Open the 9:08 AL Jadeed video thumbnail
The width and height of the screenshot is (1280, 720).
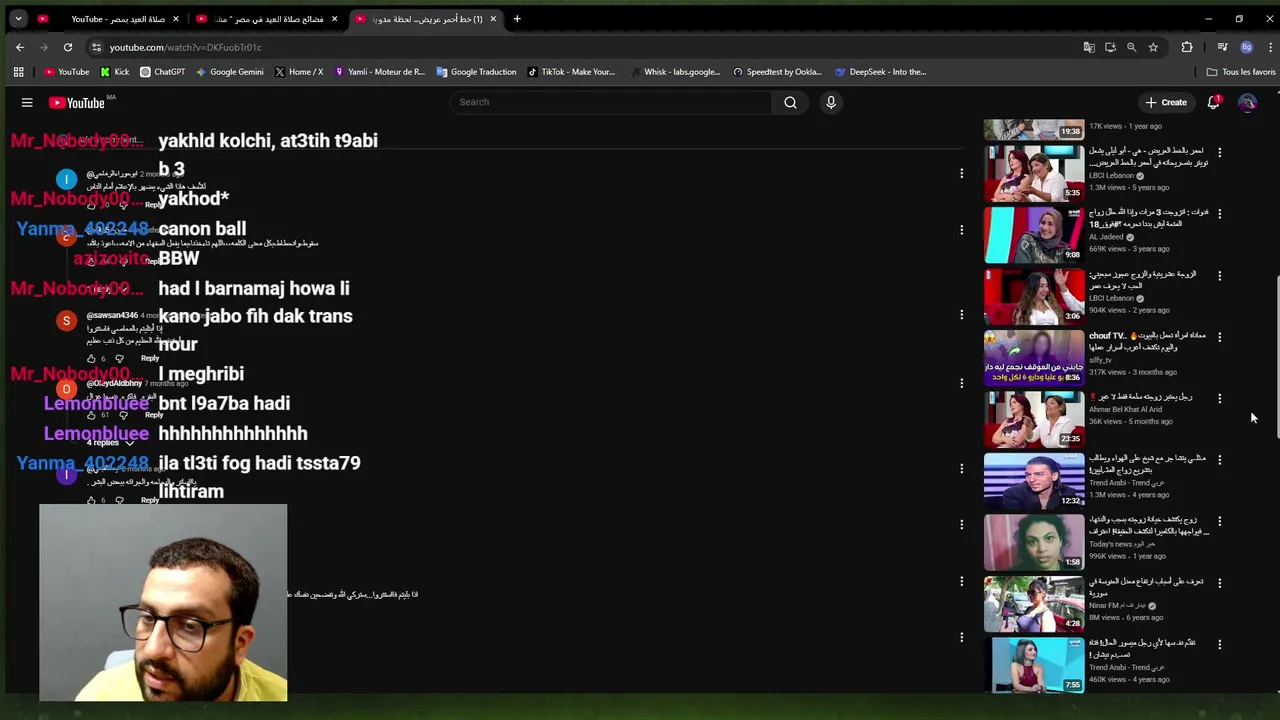point(1034,235)
